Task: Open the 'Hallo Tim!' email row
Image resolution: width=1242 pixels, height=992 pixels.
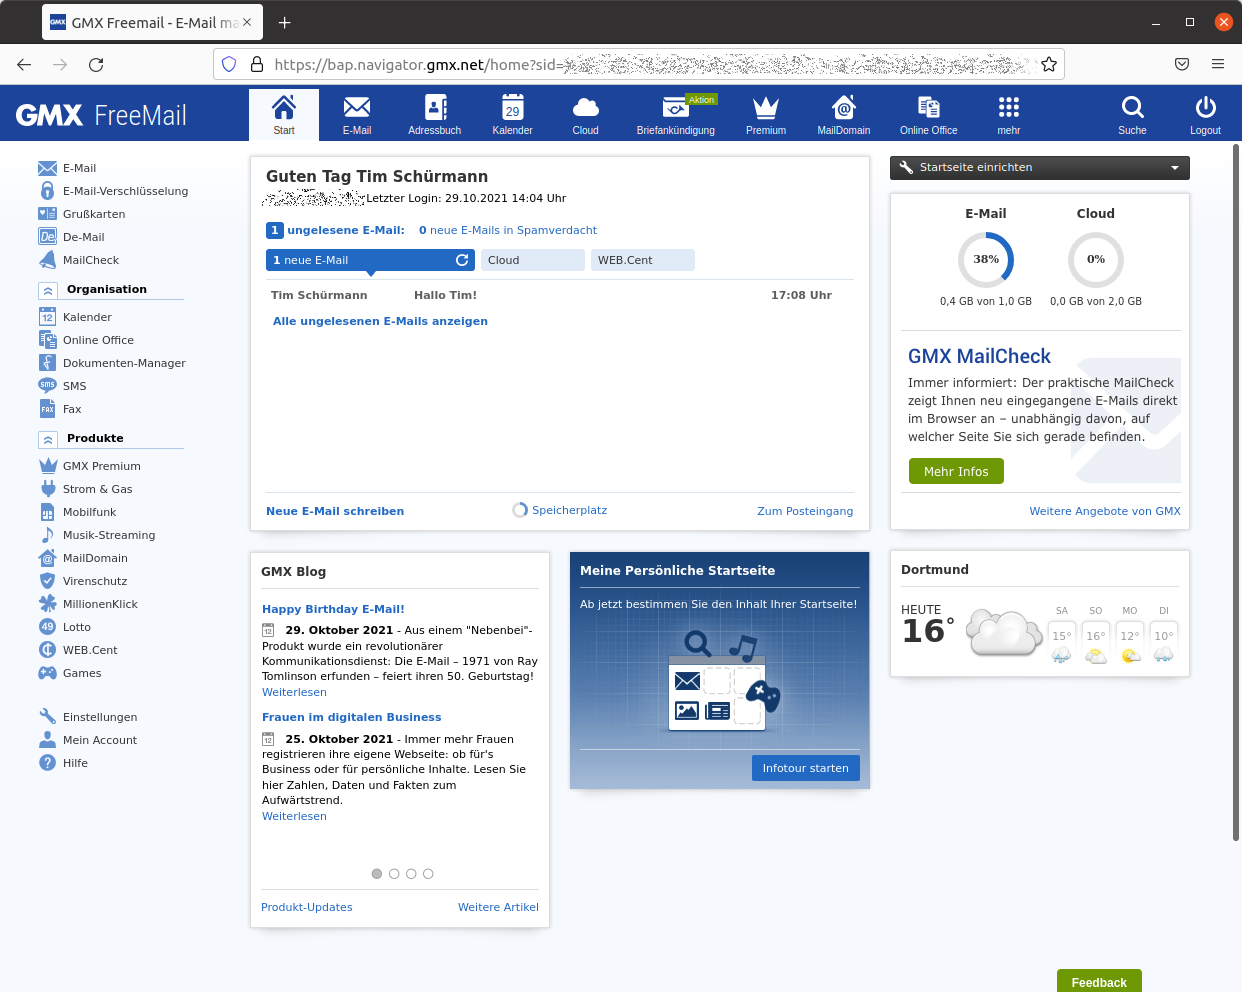Action: coord(560,295)
